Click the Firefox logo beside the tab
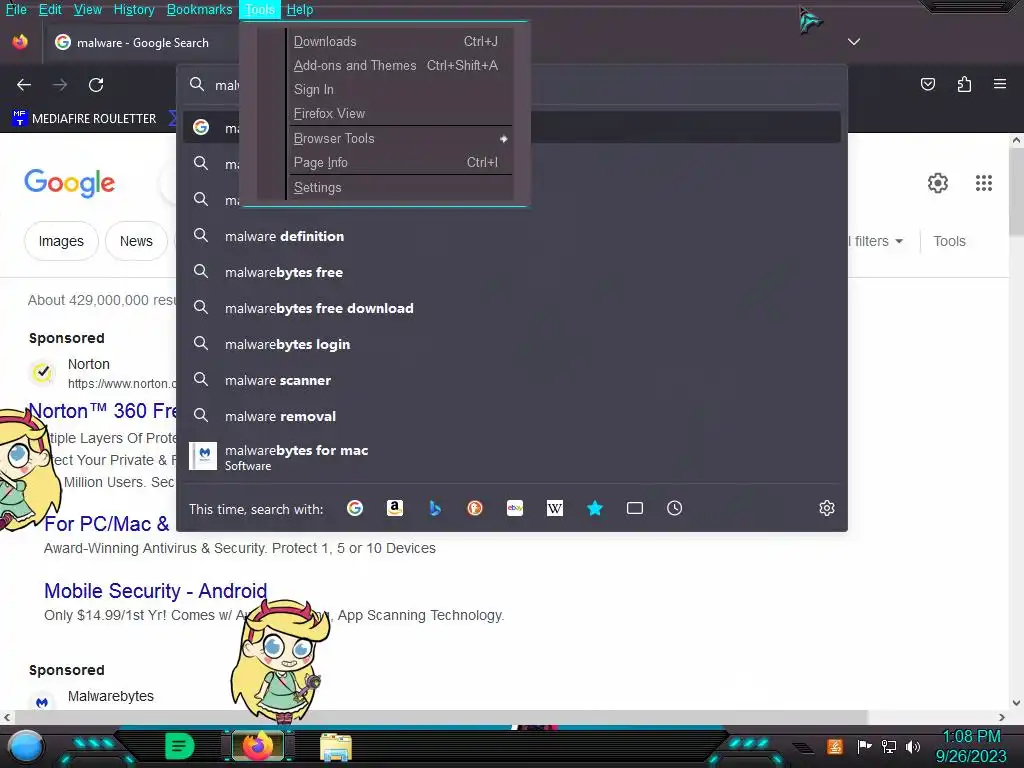The width and height of the screenshot is (1024, 768). point(20,42)
